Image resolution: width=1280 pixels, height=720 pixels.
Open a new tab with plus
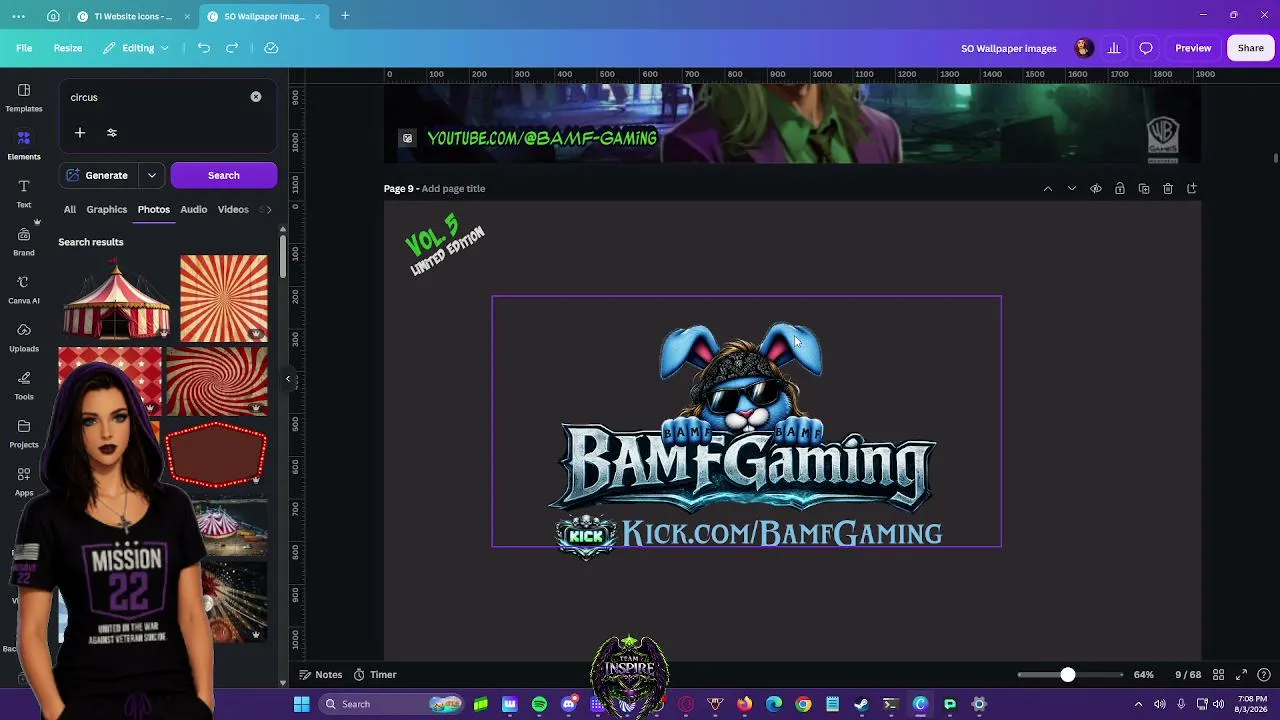pos(345,16)
